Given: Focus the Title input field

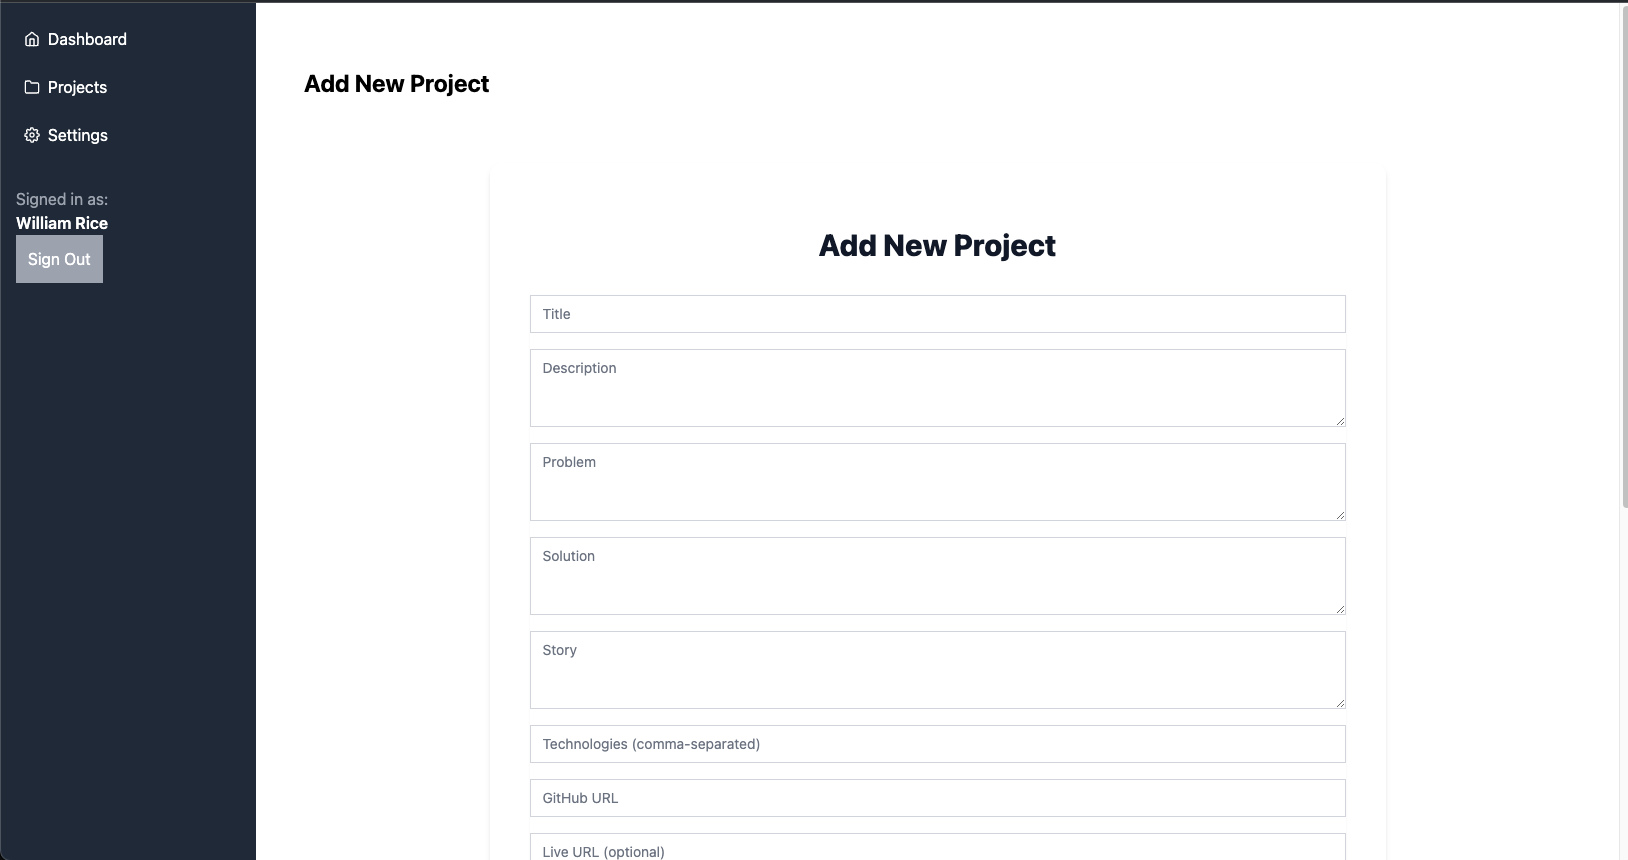Looking at the screenshot, I should pos(937,314).
